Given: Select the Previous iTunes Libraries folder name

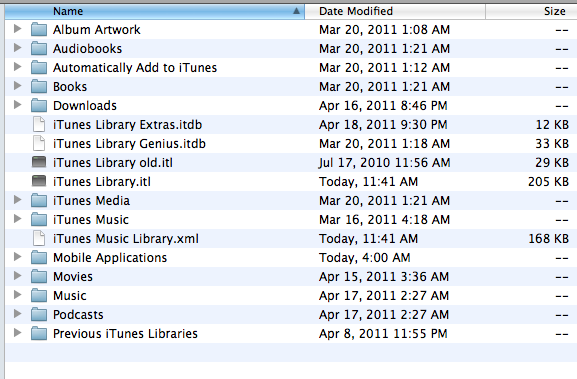Looking at the screenshot, I should point(125,334).
